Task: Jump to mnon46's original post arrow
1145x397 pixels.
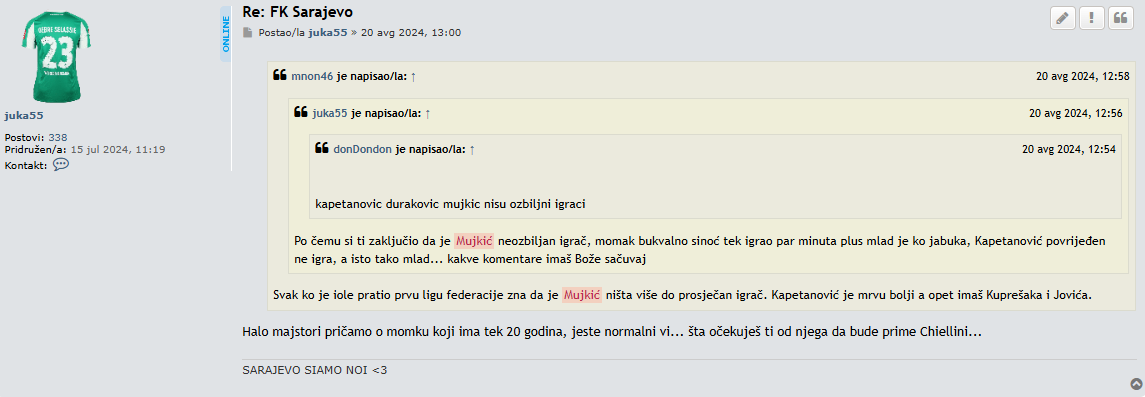Action: pos(413,76)
